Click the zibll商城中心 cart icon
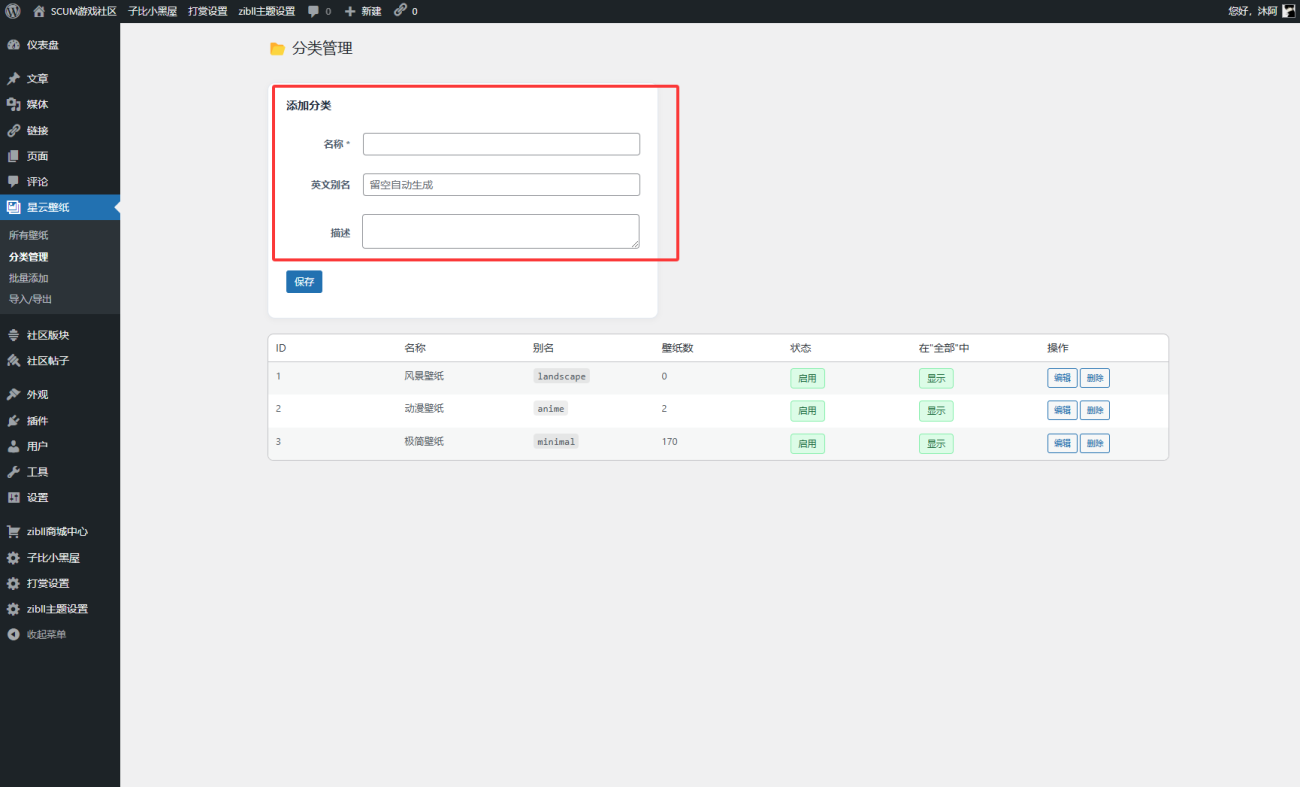The width and height of the screenshot is (1300, 787). [14, 531]
